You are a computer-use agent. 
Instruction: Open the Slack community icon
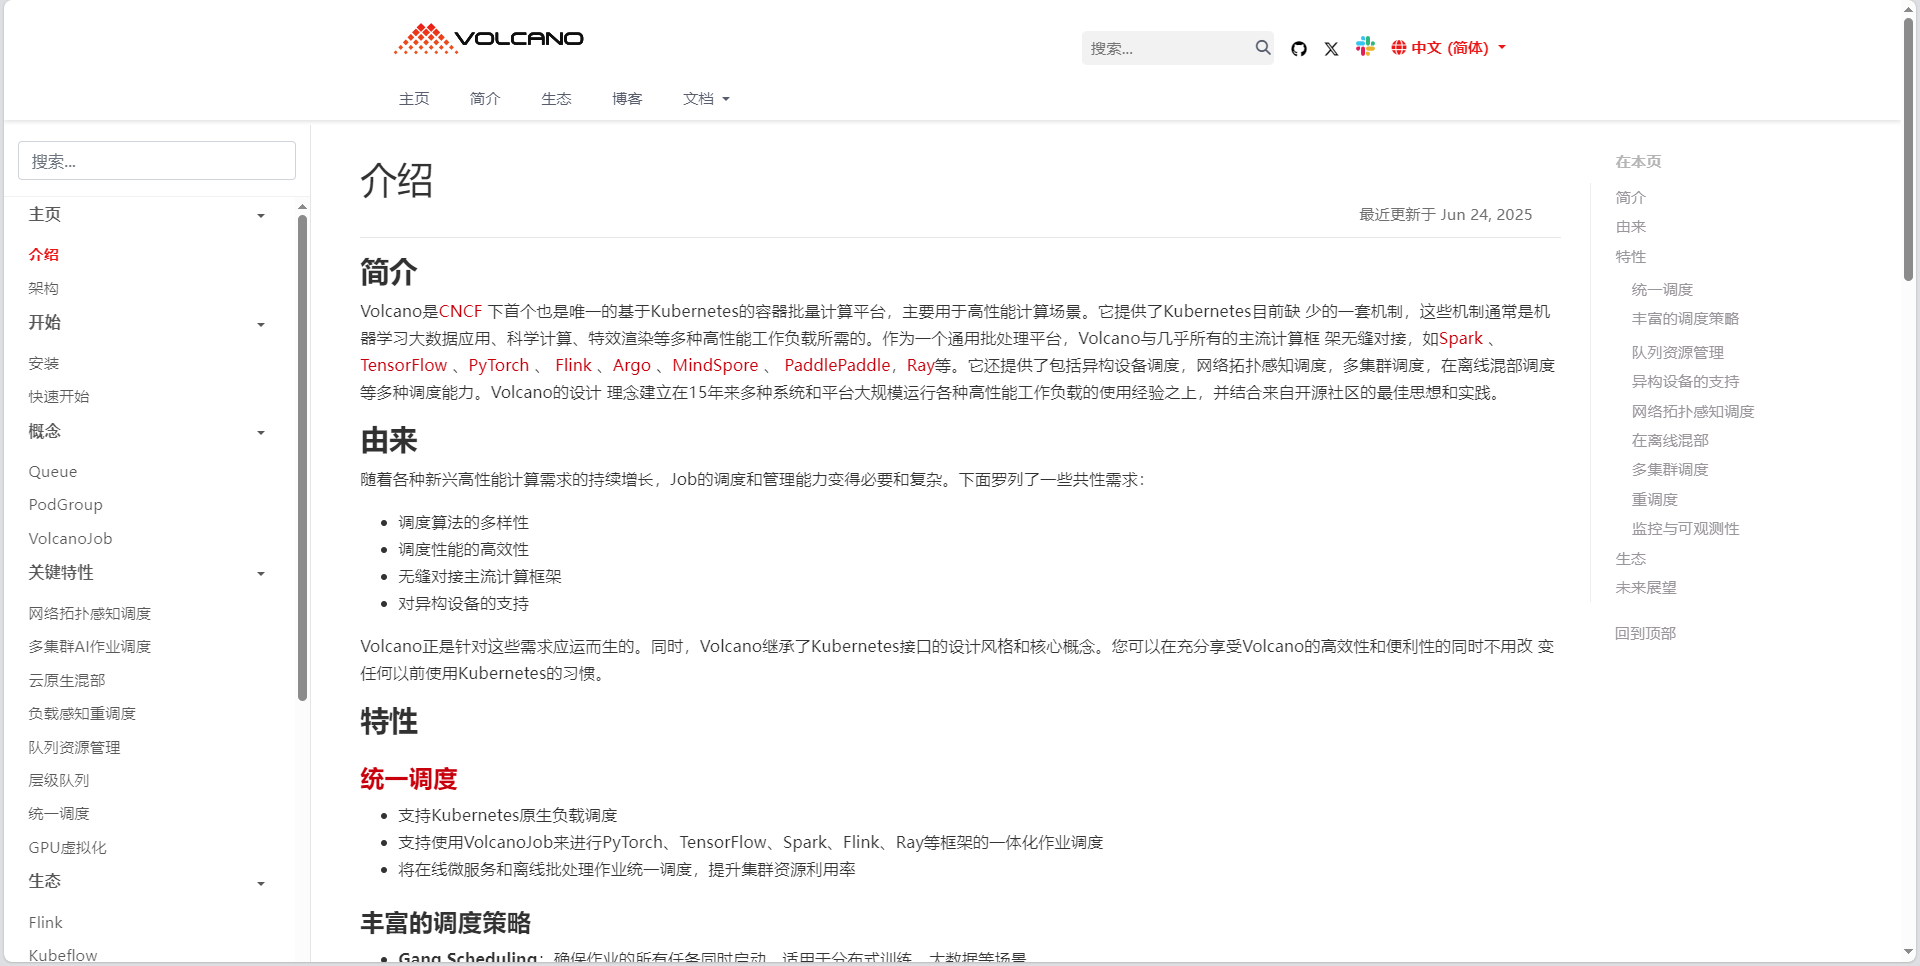[1365, 46]
